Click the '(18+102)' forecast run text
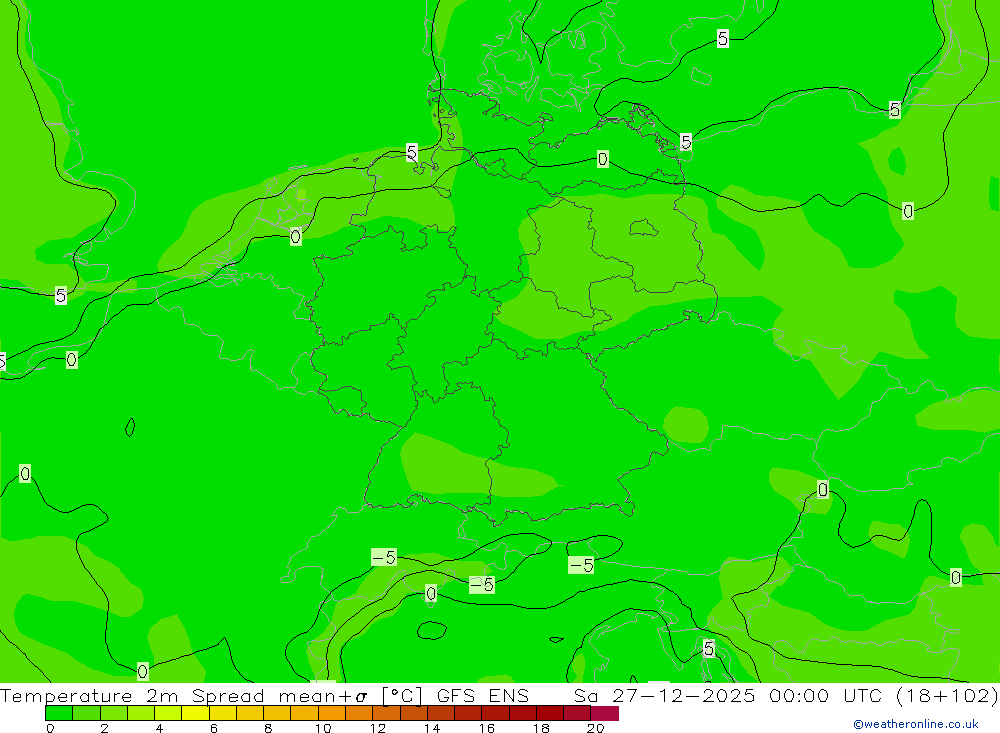The width and height of the screenshot is (1000, 733). [947, 695]
